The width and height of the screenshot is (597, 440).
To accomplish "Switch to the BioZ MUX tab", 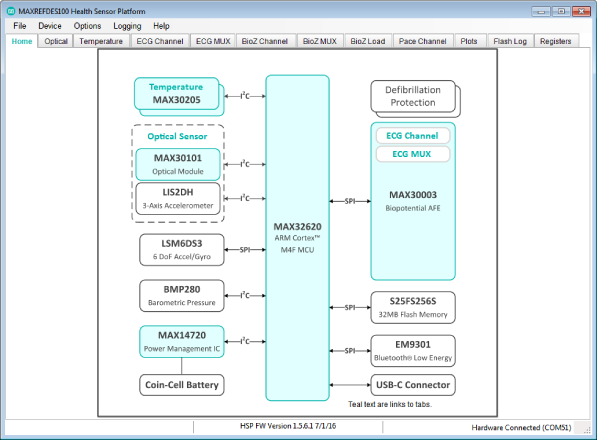I will (x=320, y=41).
